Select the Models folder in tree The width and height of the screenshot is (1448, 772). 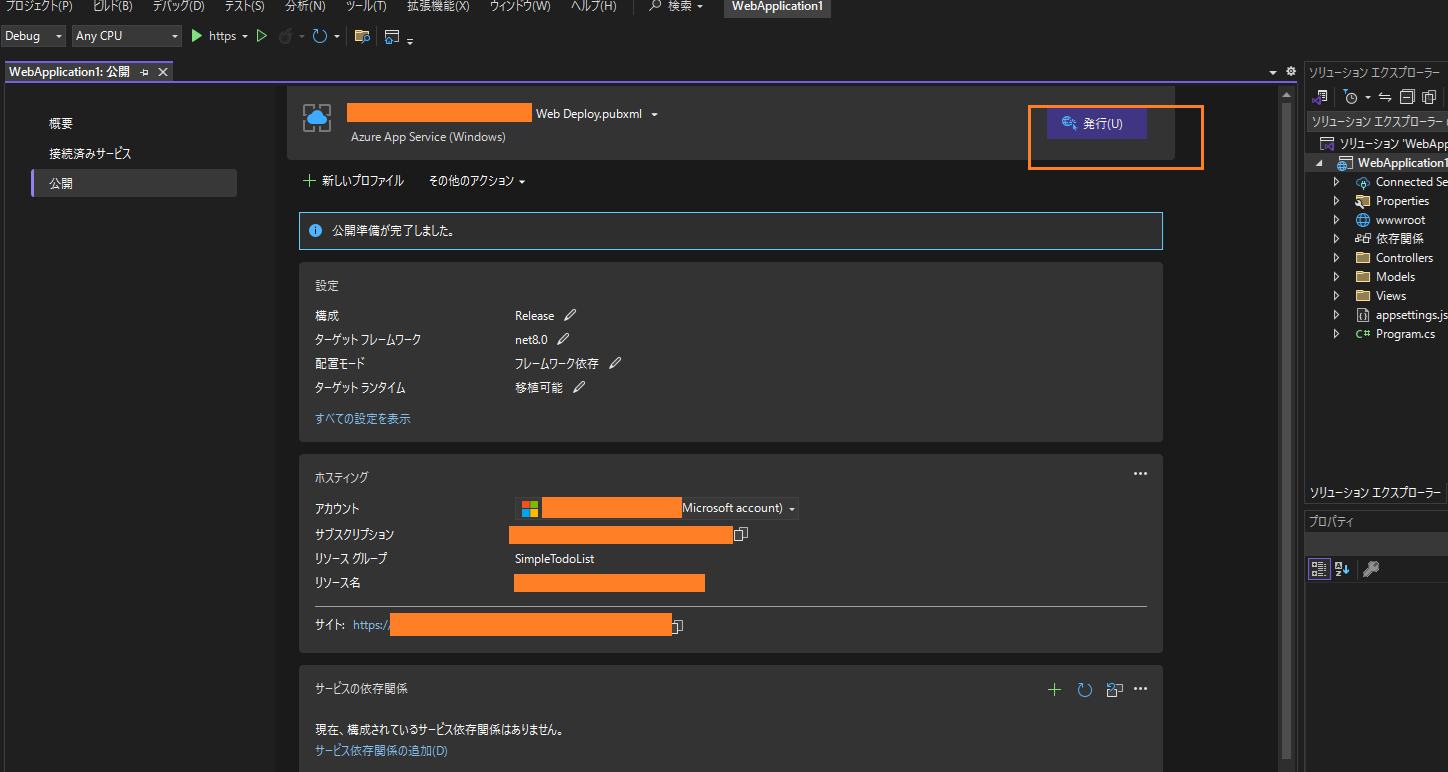(x=1395, y=277)
